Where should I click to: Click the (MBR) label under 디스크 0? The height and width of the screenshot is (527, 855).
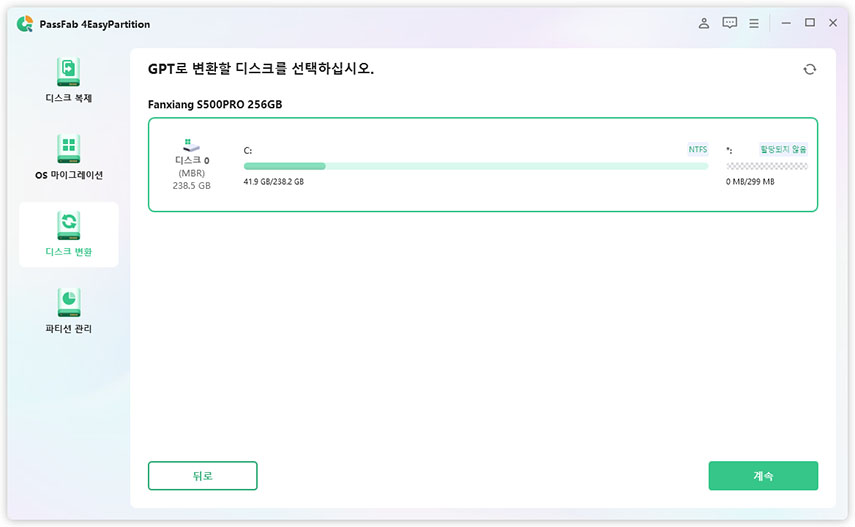click(192, 173)
